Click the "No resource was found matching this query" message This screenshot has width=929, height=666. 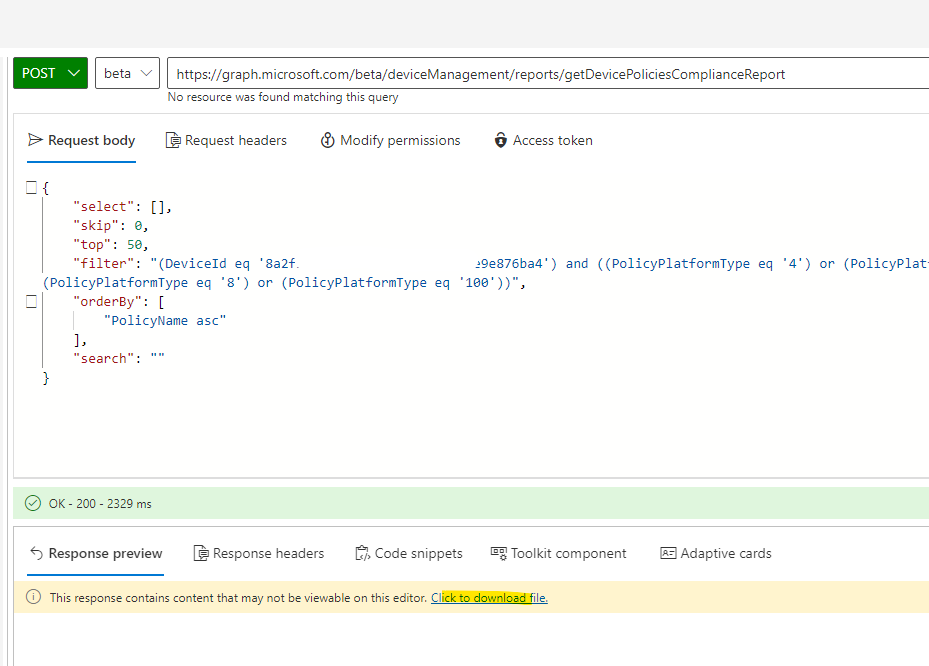pyautogui.click(x=283, y=97)
